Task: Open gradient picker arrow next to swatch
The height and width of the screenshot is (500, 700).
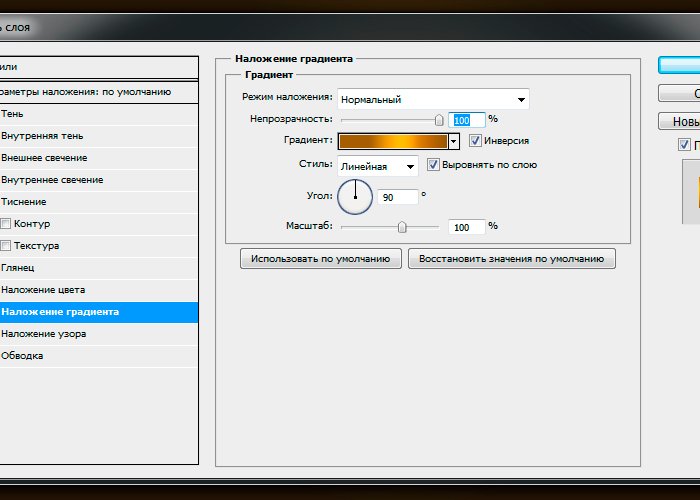Action: [453, 142]
